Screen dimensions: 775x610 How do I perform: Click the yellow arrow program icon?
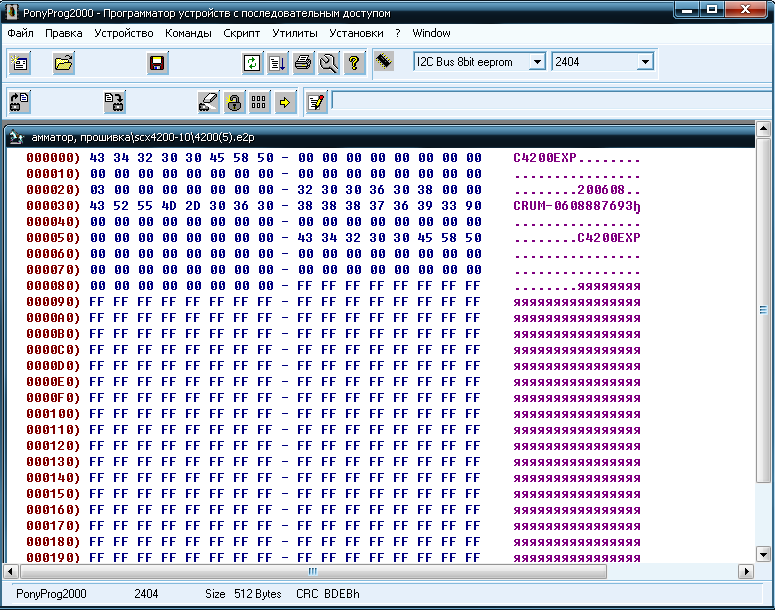point(285,102)
